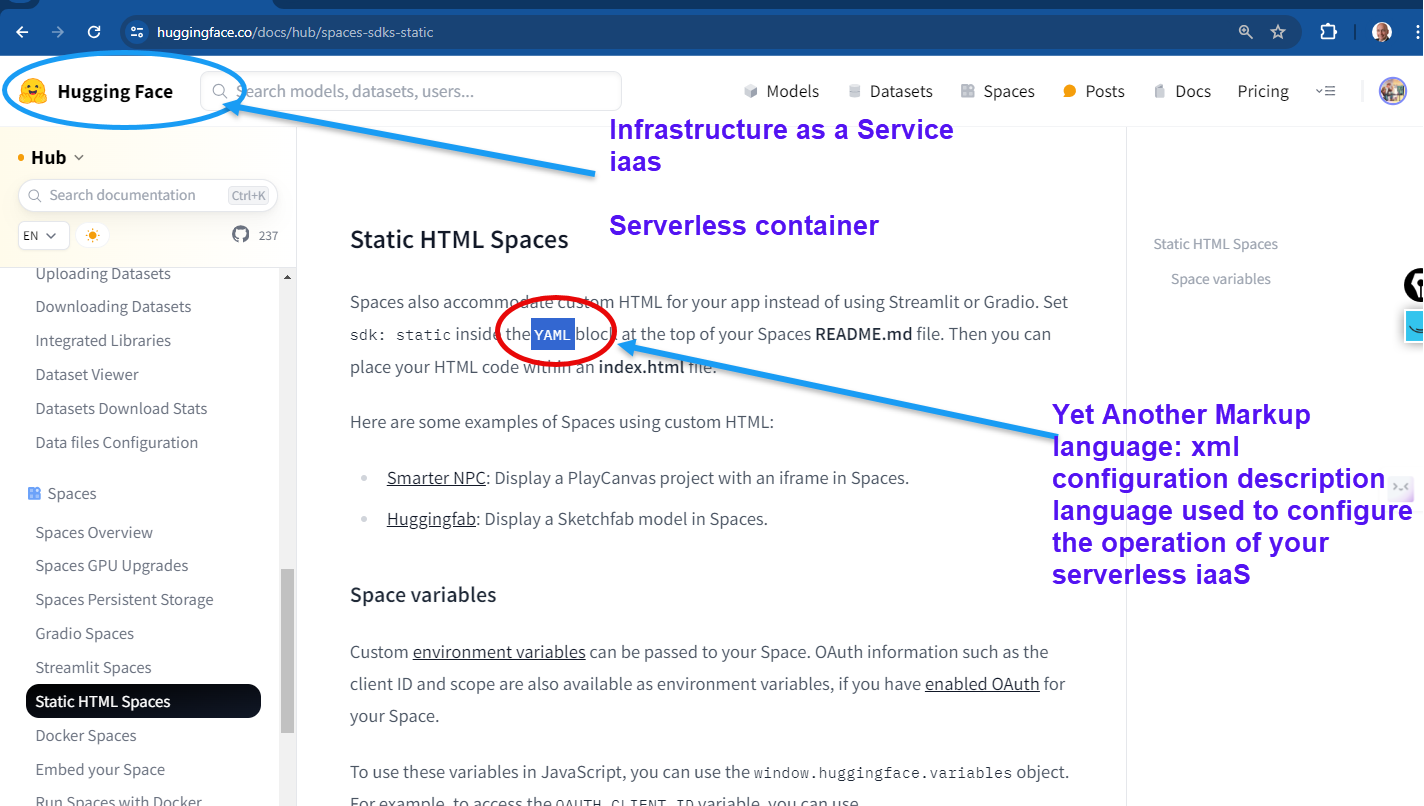The width and height of the screenshot is (1424, 806).
Task: Click the sidebar vertical scrollbar thumb
Action: [x=287, y=650]
